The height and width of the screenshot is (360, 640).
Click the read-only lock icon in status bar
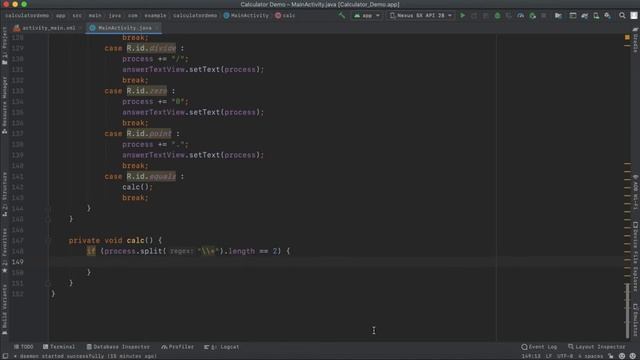click(611, 356)
